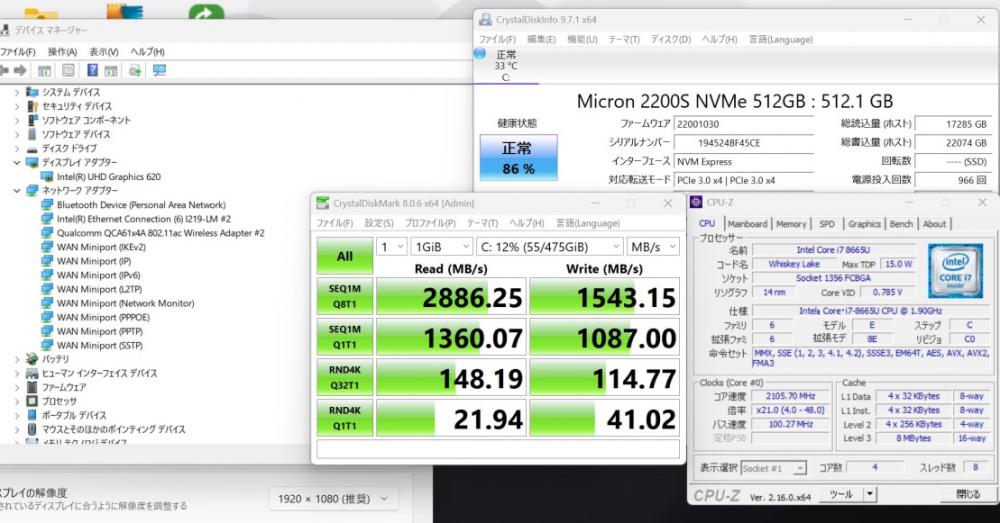This screenshot has width=1000, height=523.
Task: Switch to CPU-Z About tab
Action: click(934, 224)
